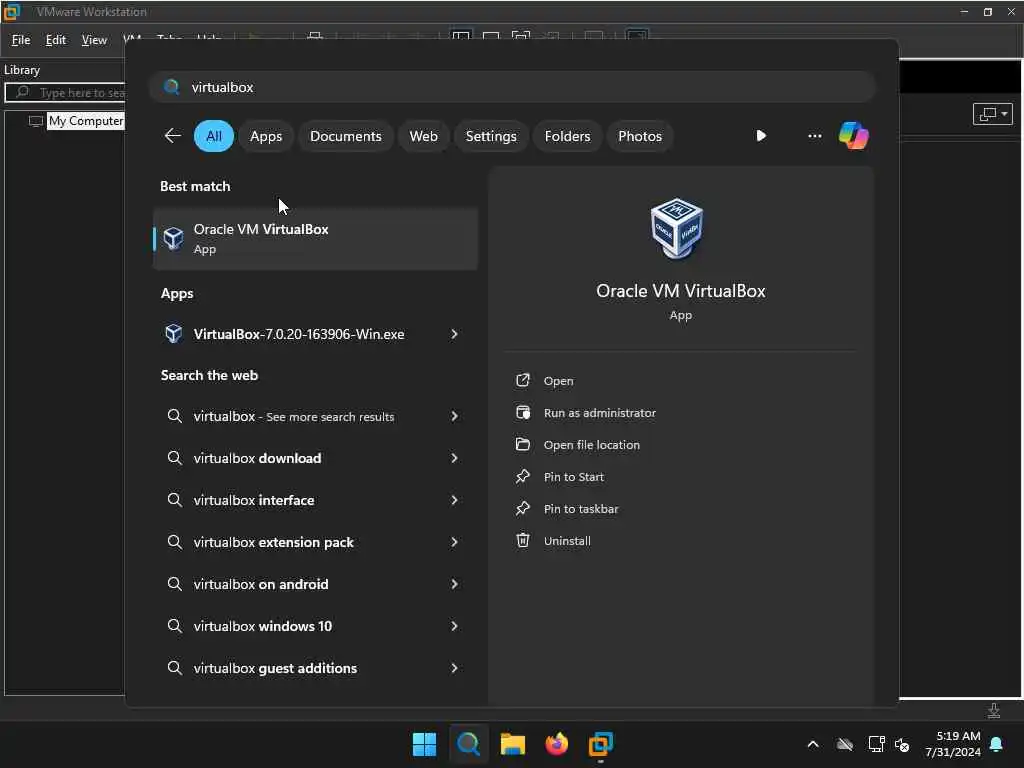1024x768 pixels.
Task: Launch Firefox from the taskbar
Action: coord(556,744)
